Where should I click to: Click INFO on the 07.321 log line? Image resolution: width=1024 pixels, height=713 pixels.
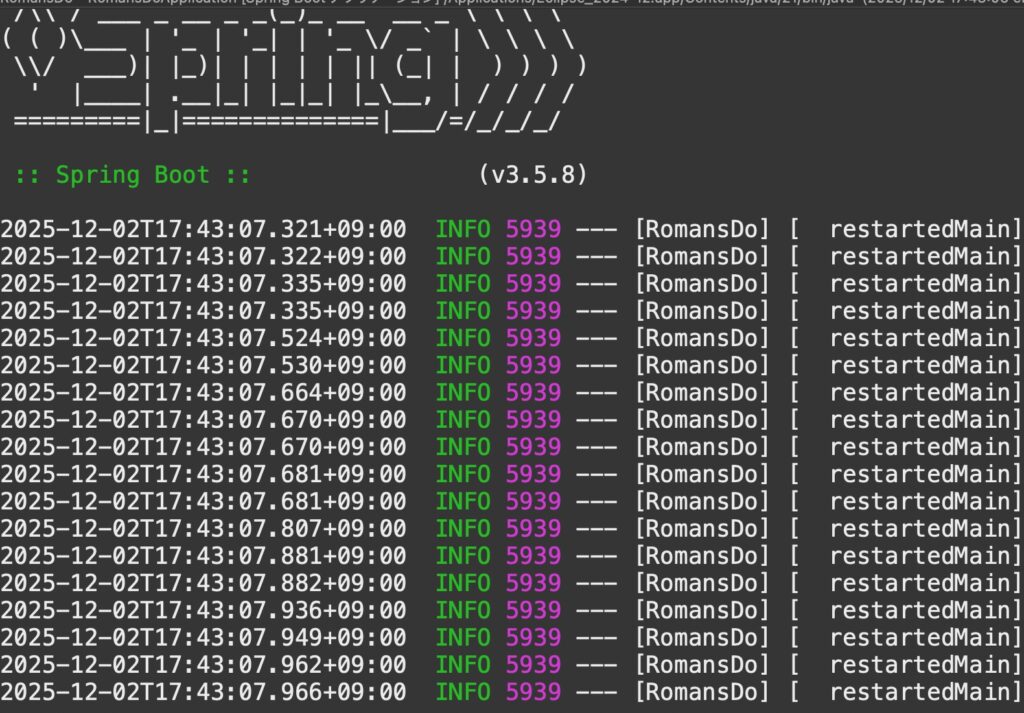click(463, 229)
